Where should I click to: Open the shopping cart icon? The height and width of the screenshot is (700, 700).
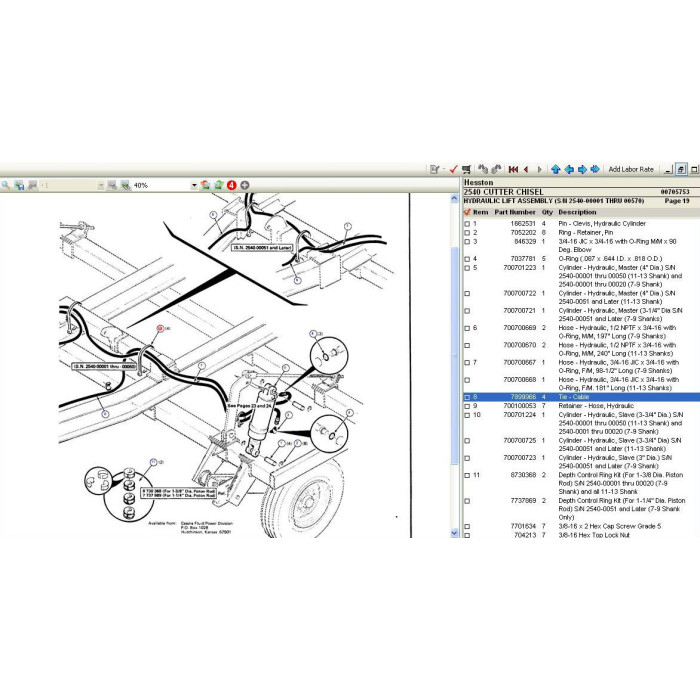(467, 169)
